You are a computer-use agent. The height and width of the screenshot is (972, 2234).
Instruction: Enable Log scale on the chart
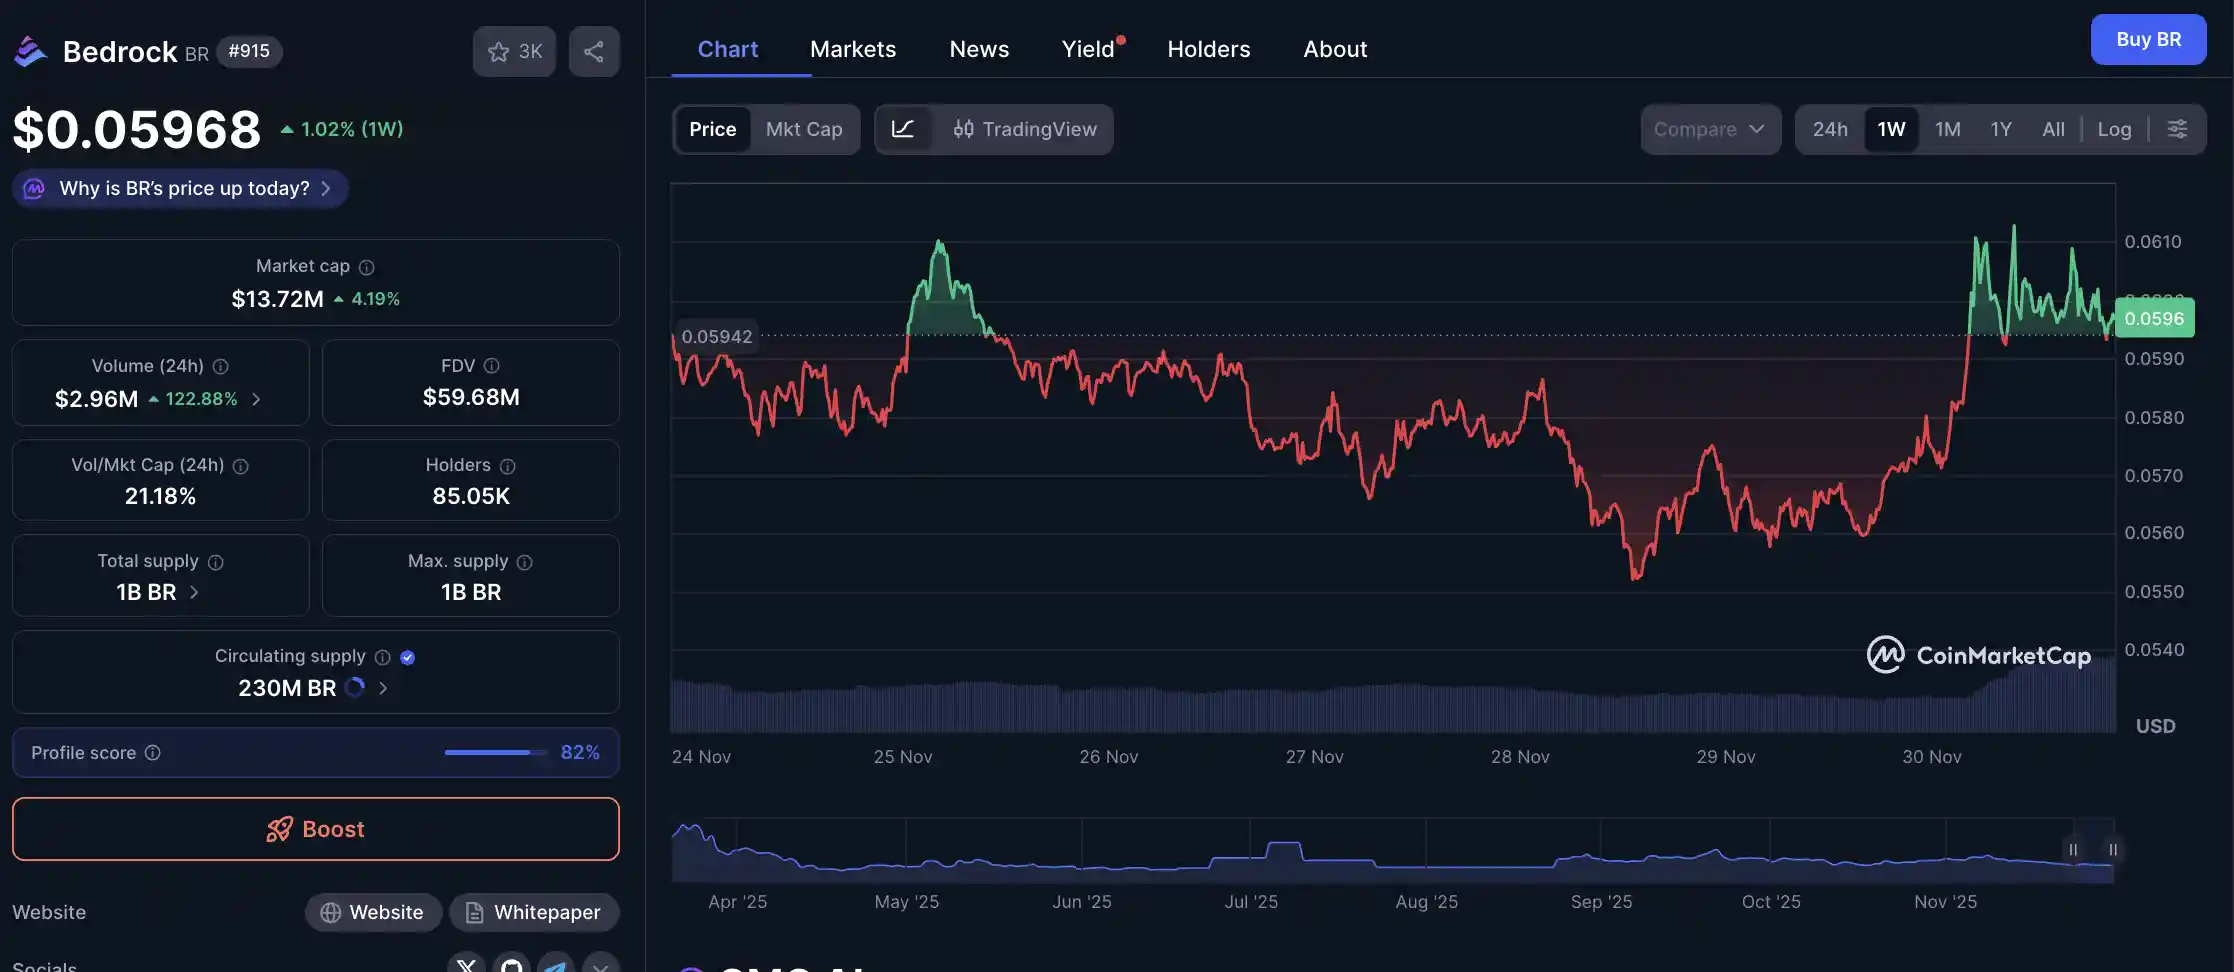[x=2113, y=129]
